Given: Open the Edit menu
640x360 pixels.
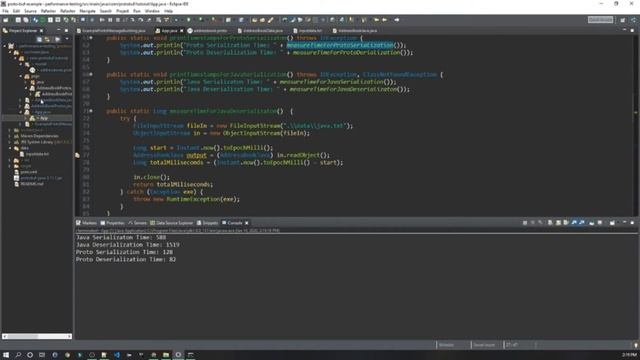Looking at the screenshot, I should tap(16, 11).
